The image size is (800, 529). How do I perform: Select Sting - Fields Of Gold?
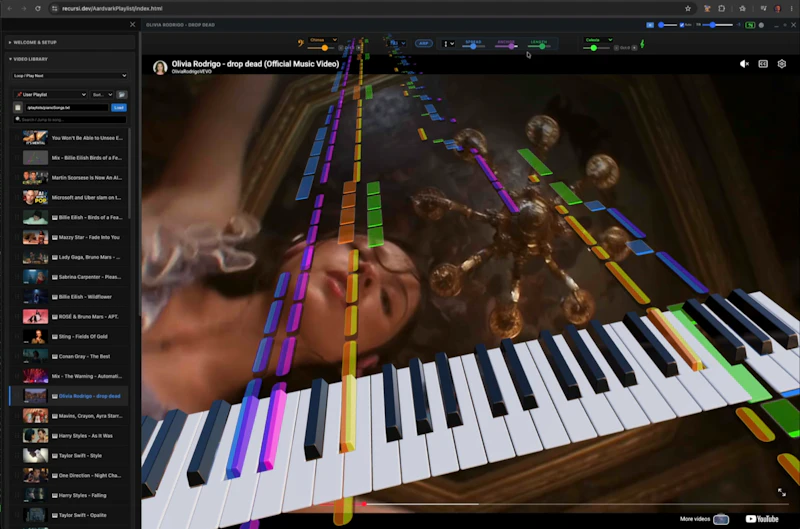68,336
